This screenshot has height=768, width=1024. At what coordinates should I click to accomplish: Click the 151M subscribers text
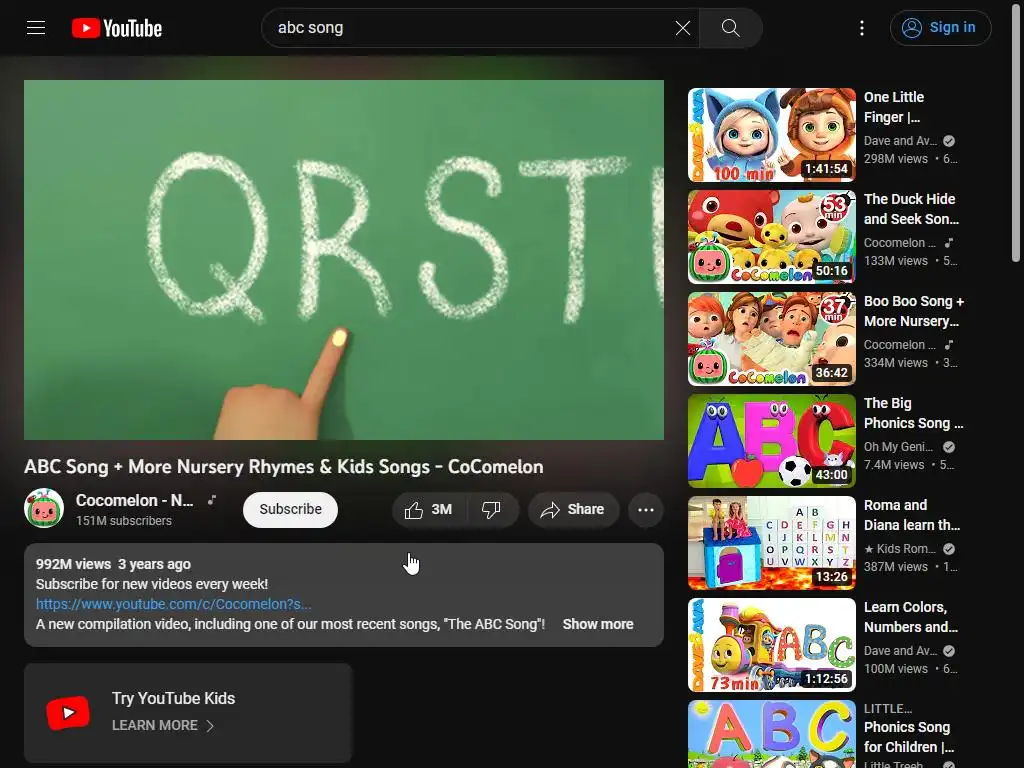123,520
